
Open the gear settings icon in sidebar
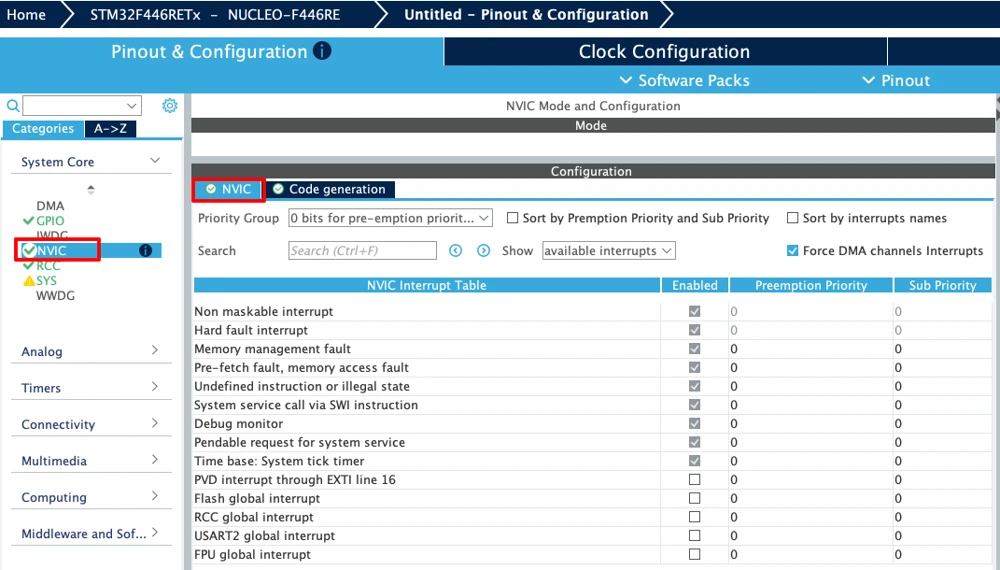pos(170,105)
